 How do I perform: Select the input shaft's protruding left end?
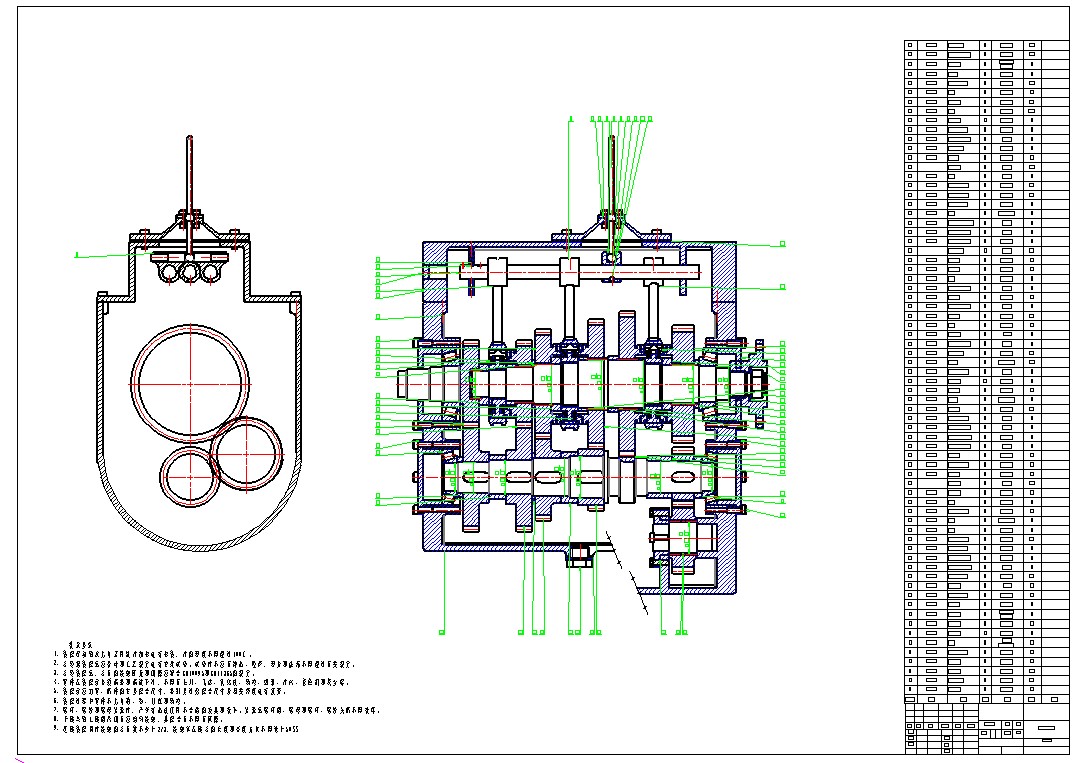tap(412, 381)
